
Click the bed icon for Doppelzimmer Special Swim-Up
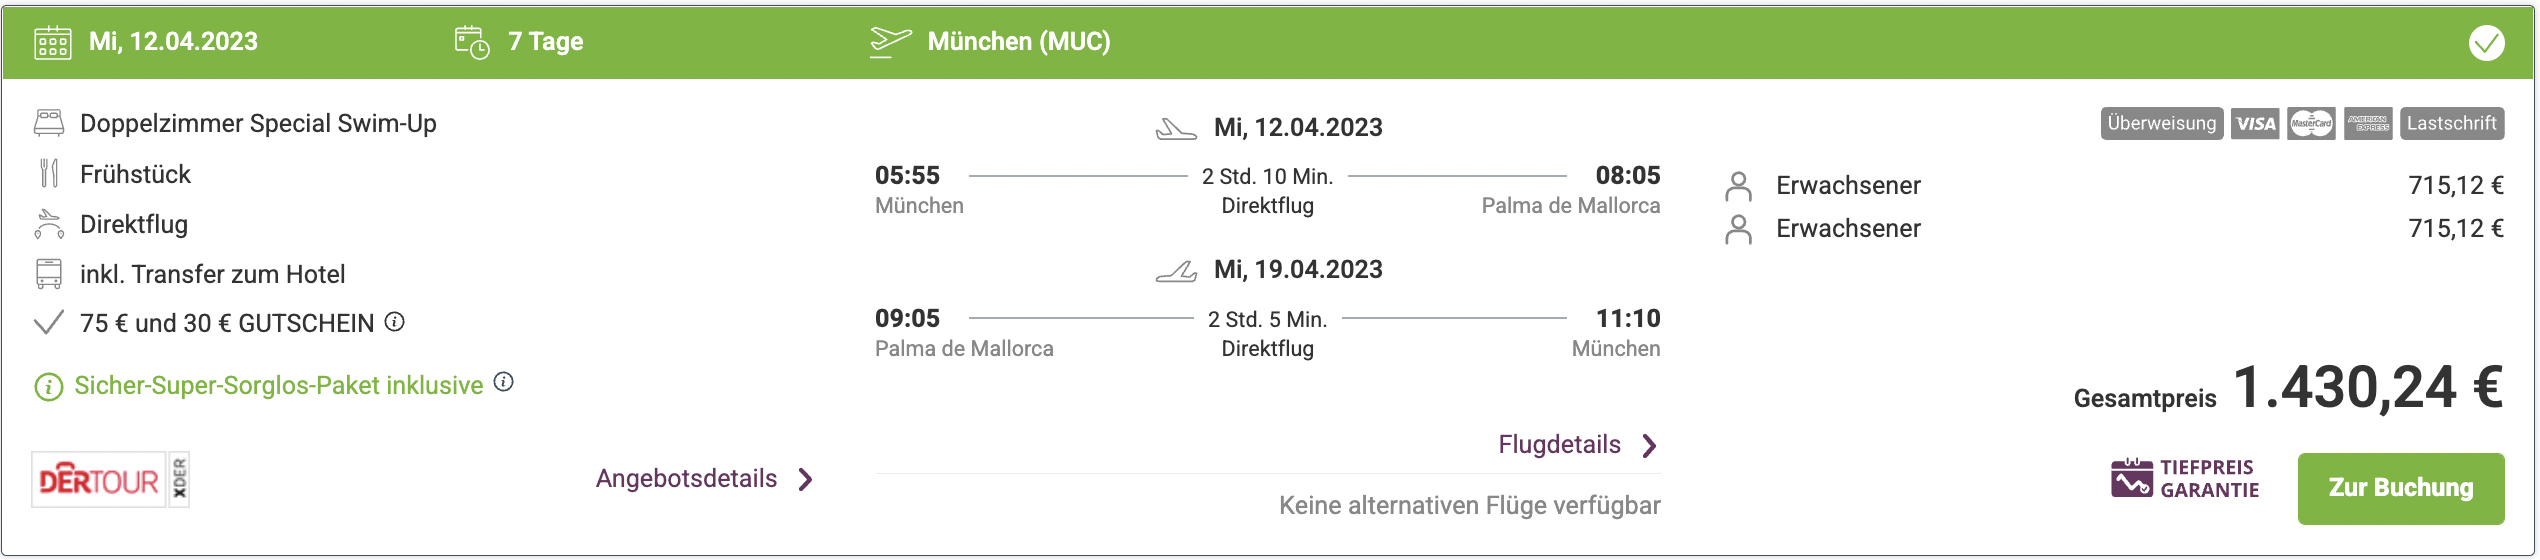point(49,123)
